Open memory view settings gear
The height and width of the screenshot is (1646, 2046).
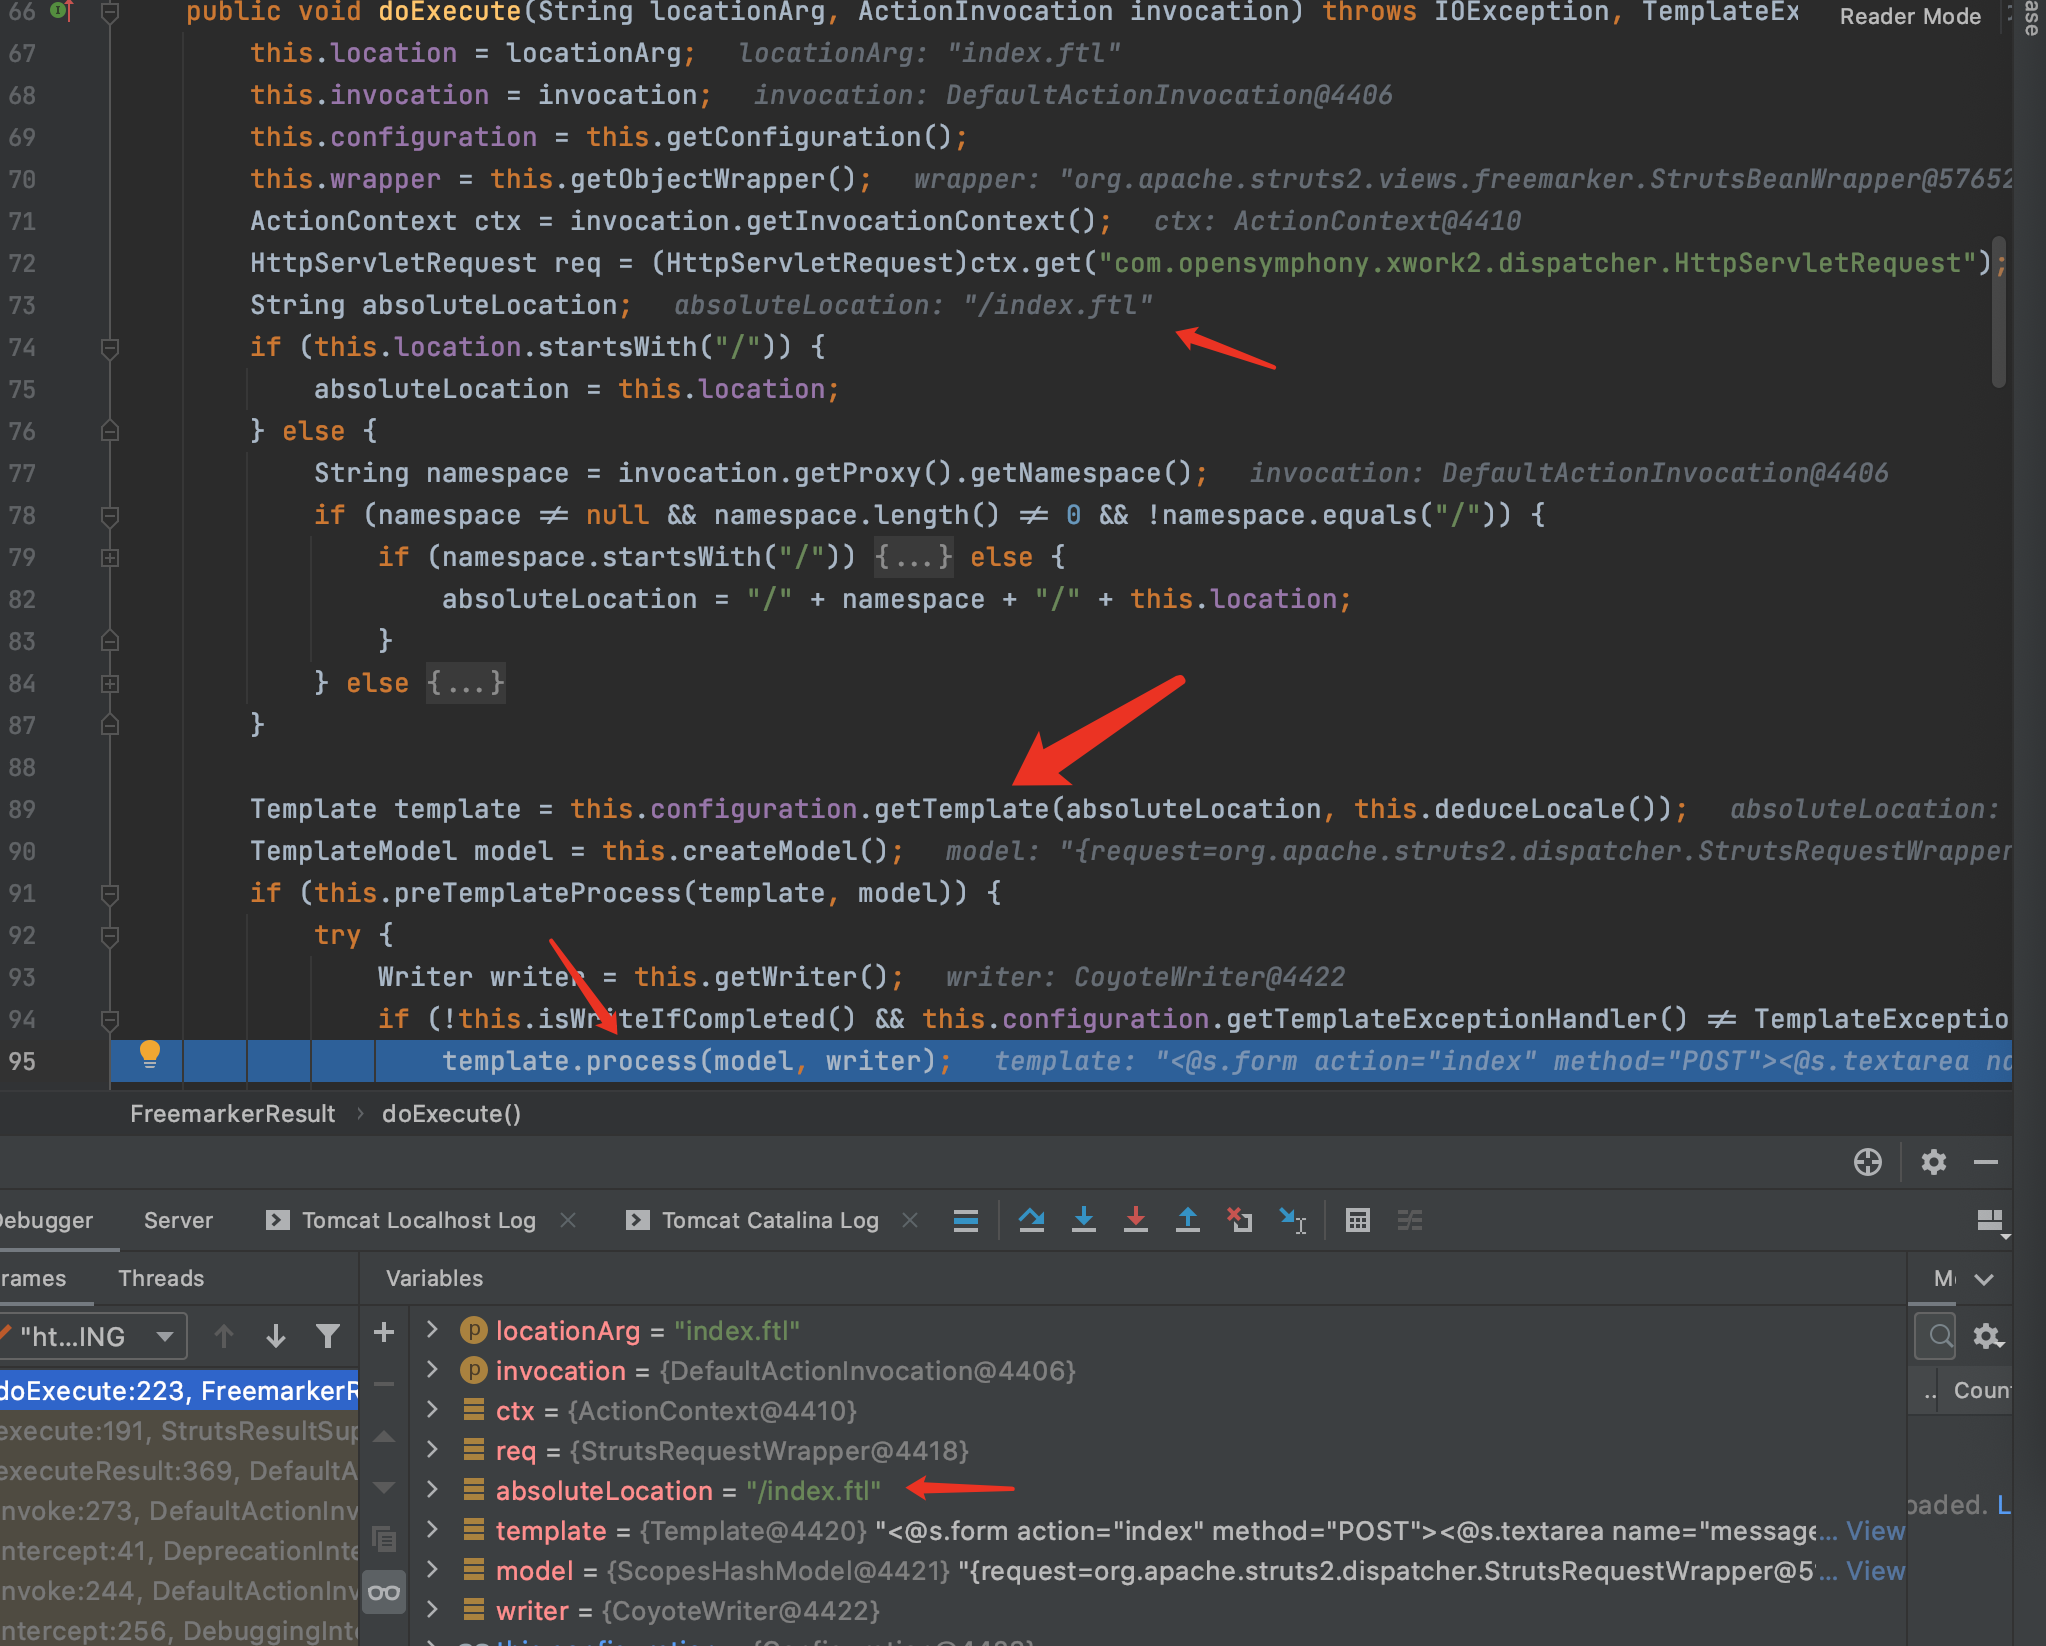1988,1336
